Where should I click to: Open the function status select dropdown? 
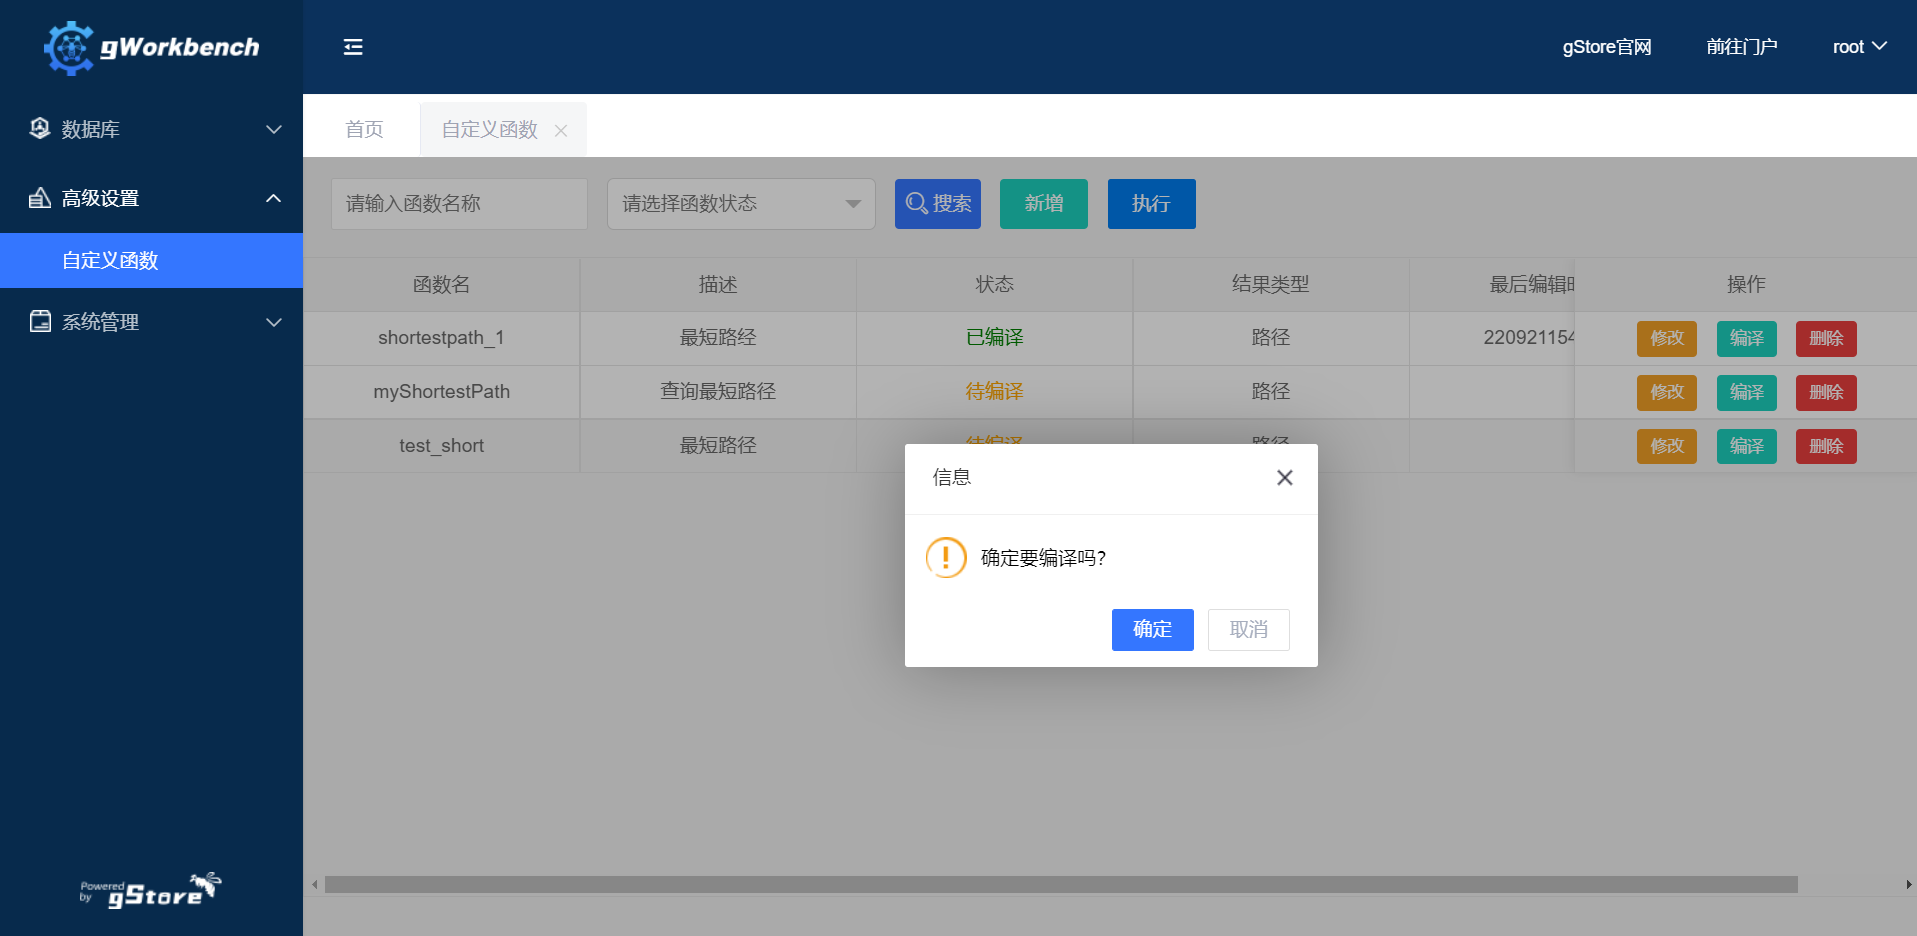[x=740, y=204]
